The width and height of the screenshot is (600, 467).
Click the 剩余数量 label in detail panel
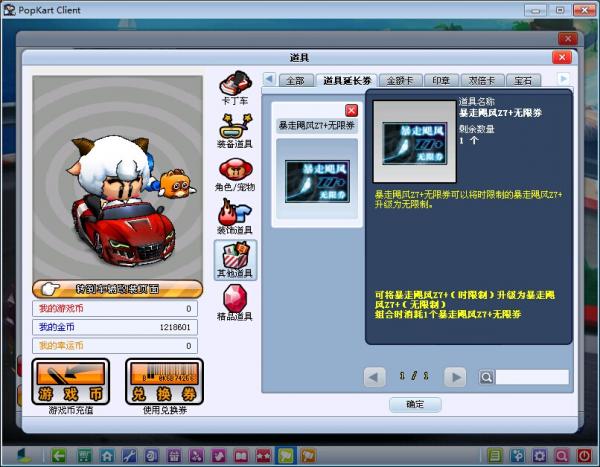pos(477,129)
